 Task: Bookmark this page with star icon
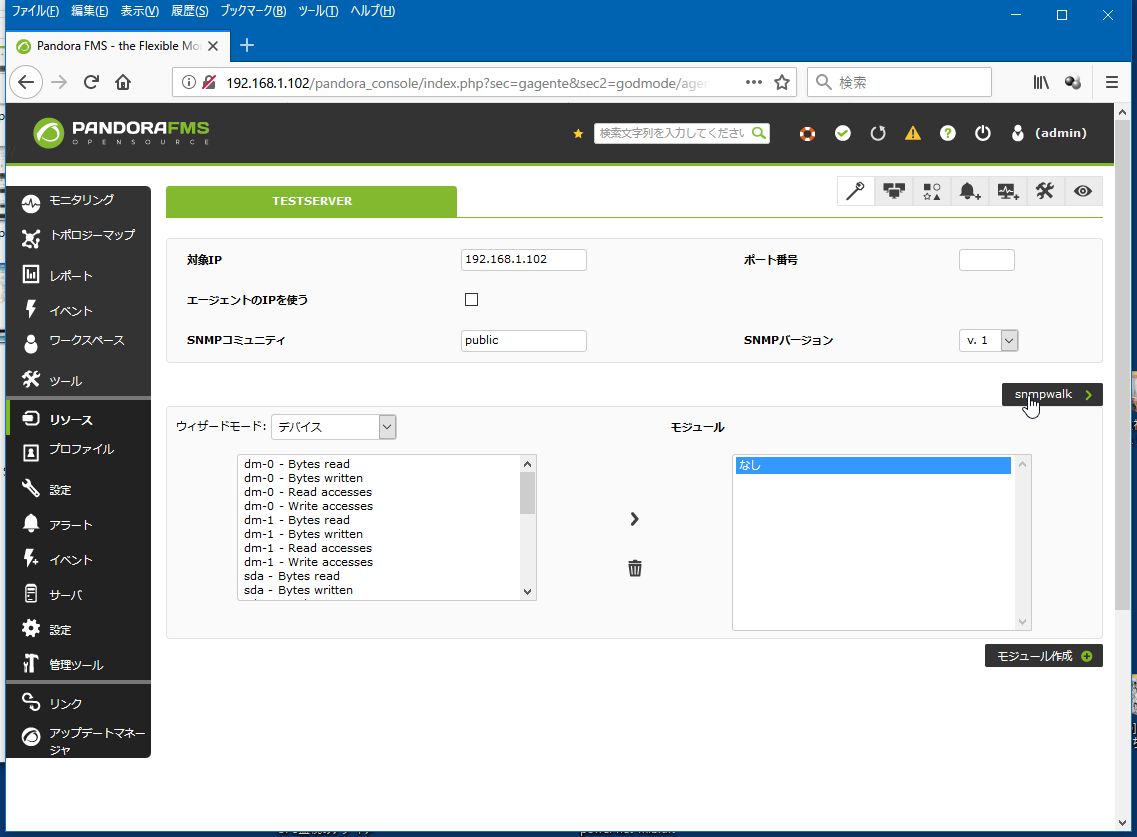782,83
